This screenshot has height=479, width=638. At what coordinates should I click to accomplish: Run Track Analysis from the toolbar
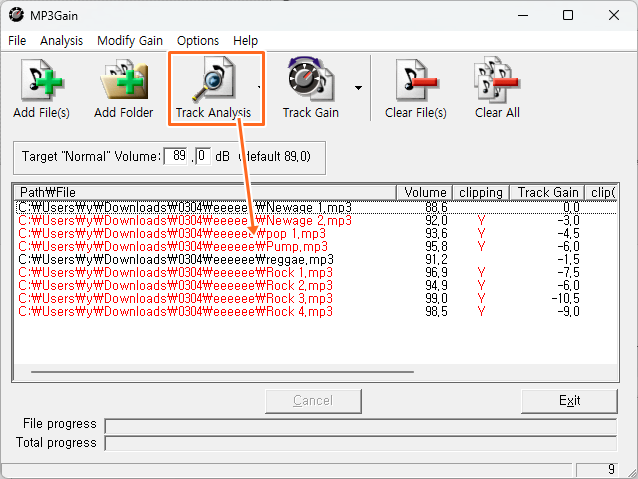click(x=213, y=89)
